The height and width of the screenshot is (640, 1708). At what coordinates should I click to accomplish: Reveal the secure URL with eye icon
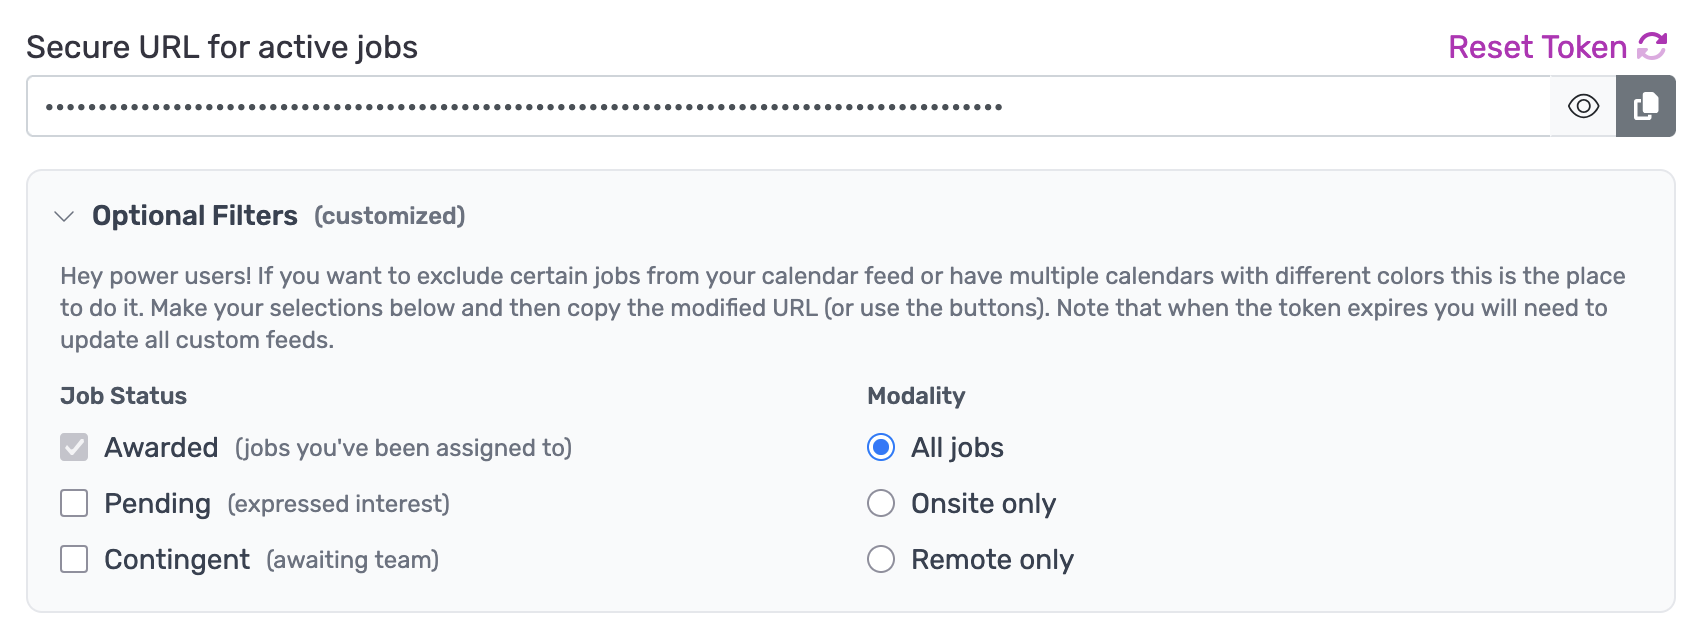coord(1583,106)
